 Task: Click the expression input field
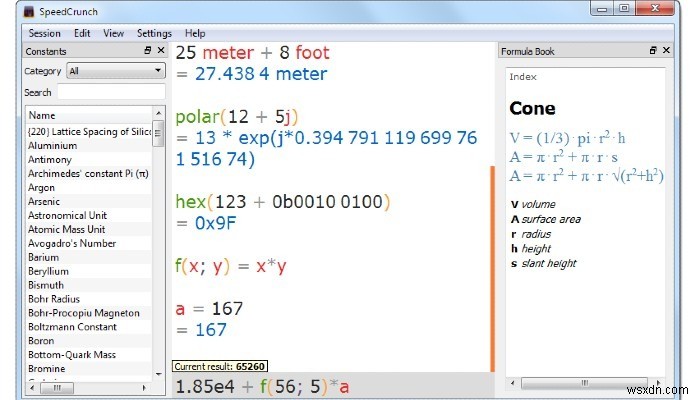tap(333, 386)
